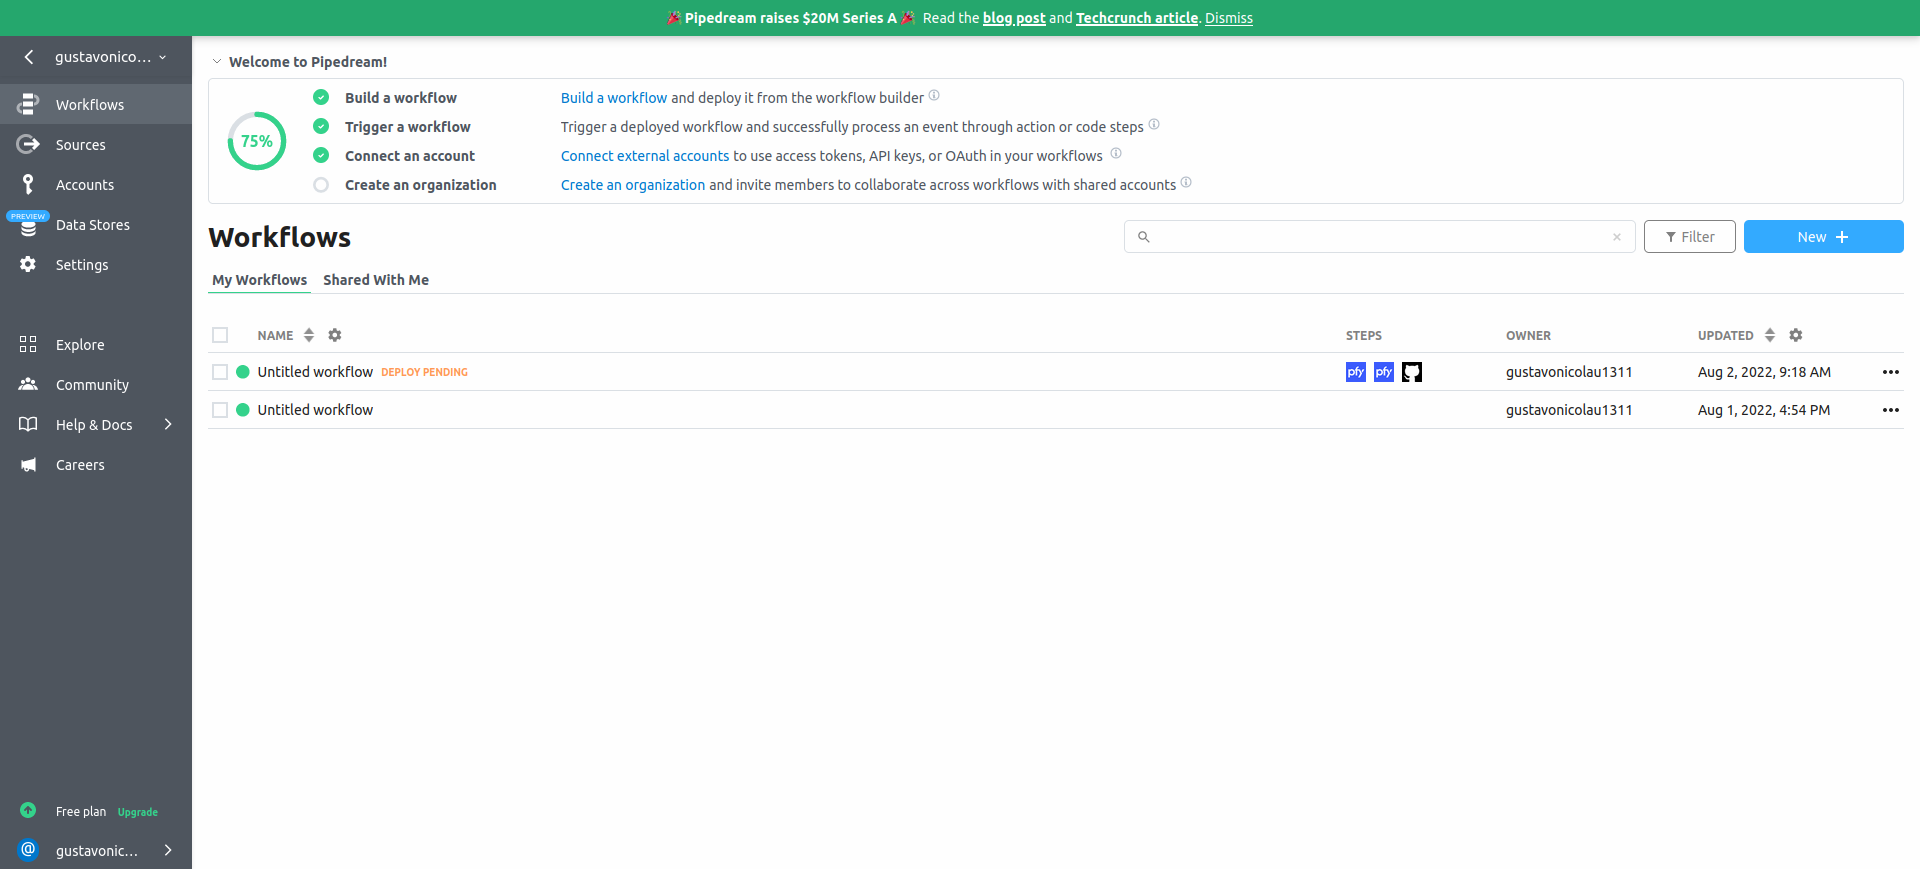Click the search magnifier icon
The width and height of the screenshot is (1920, 869).
point(1144,237)
